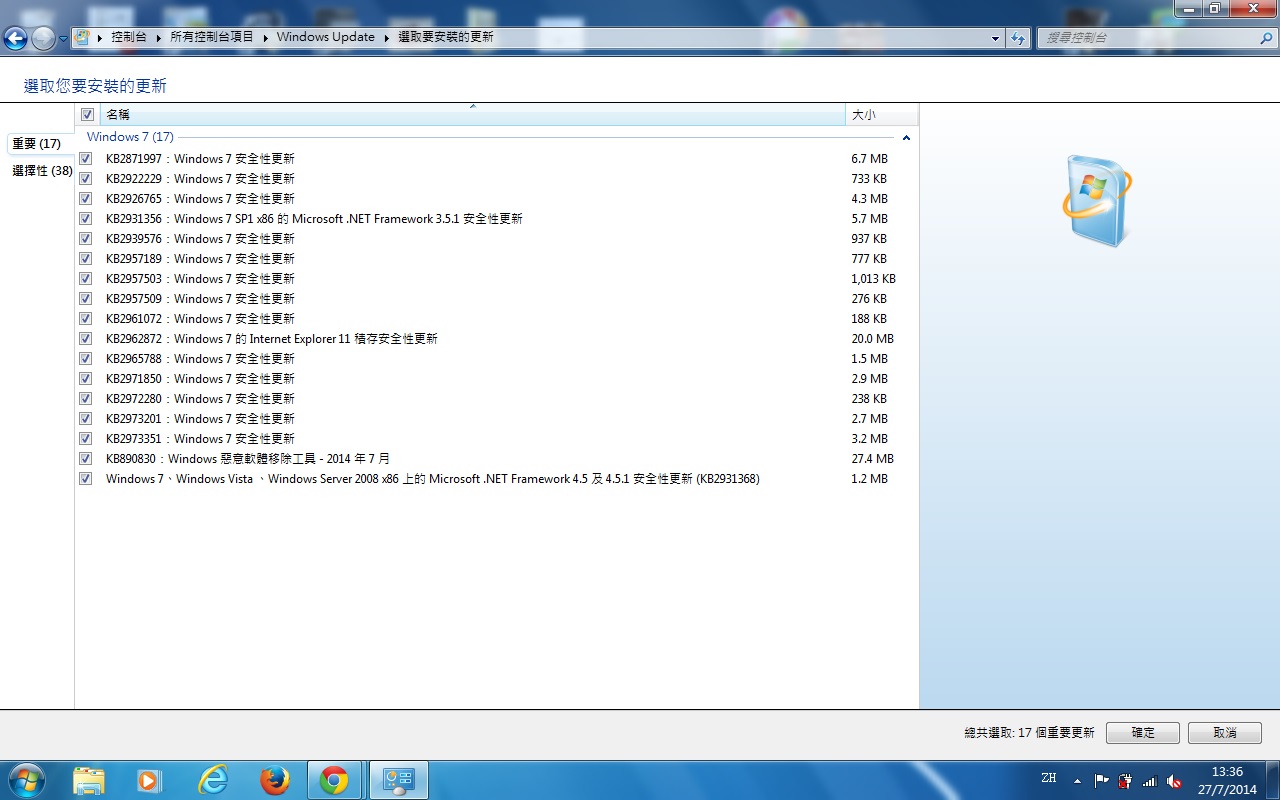1280x800 pixels.
Task: Select the KB2965788 update row text
Action: pyautogui.click(x=200, y=359)
